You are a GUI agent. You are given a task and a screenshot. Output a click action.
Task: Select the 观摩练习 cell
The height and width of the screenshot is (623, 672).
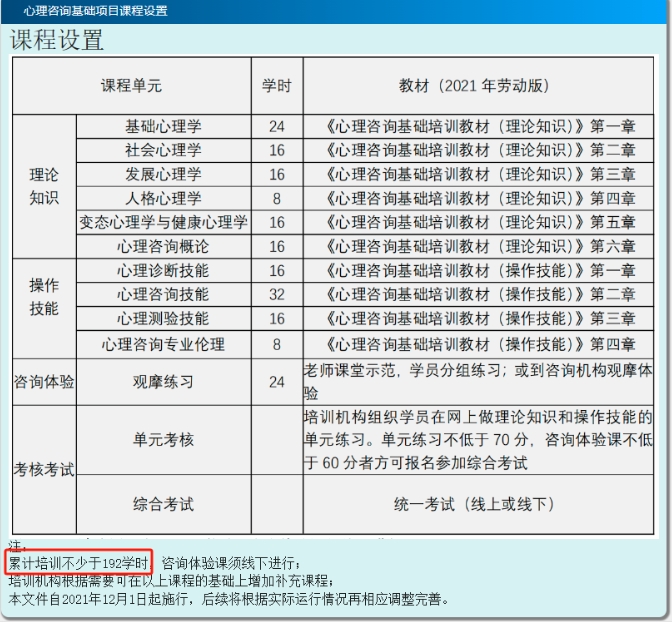click(x=163, y=382)
